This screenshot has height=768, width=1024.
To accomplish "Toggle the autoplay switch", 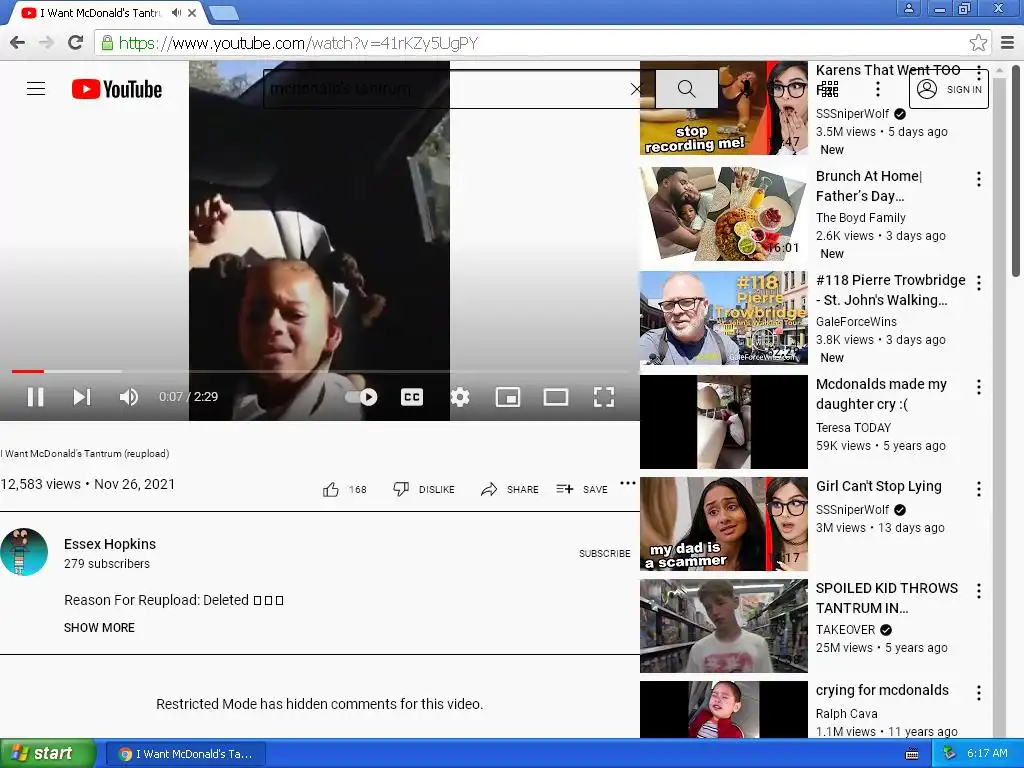I will coord(361,396).
